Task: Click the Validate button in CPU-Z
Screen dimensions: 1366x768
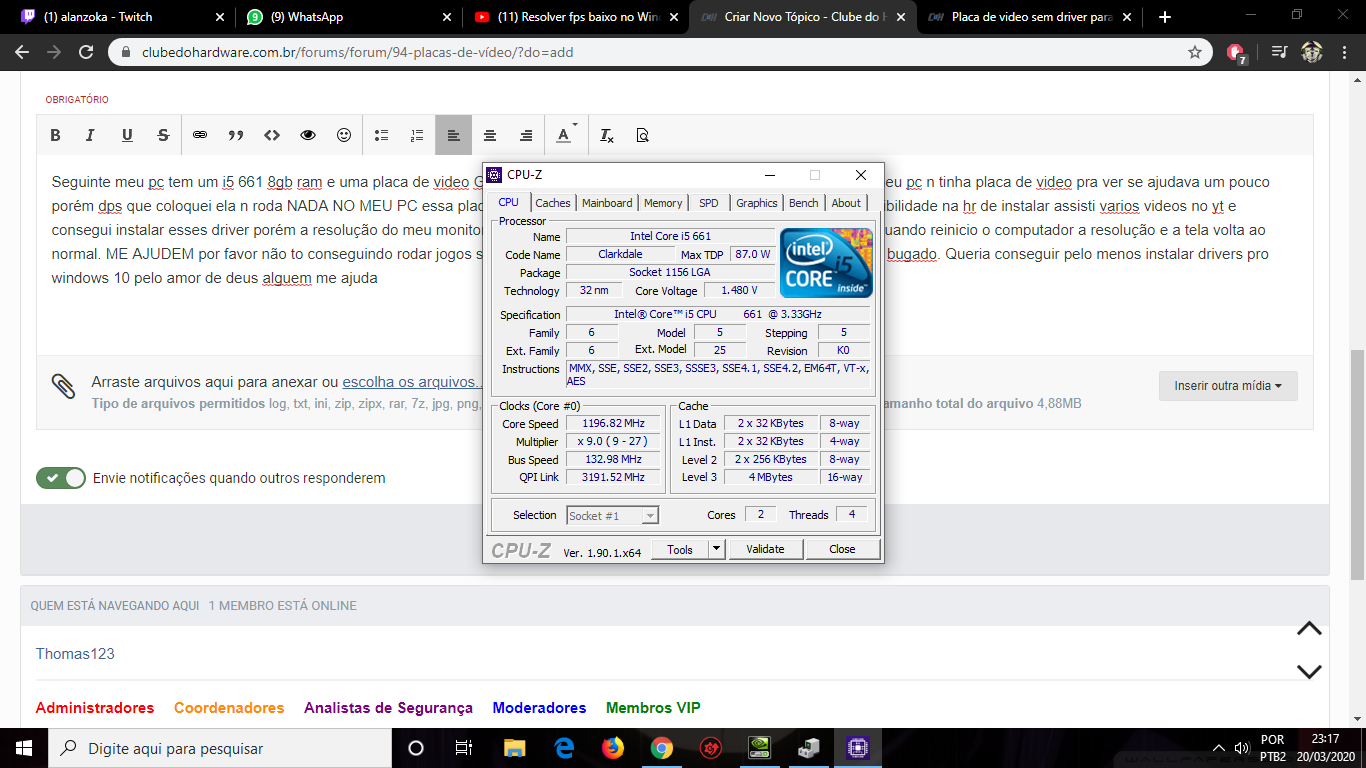Action: click(x=766, y=549)
